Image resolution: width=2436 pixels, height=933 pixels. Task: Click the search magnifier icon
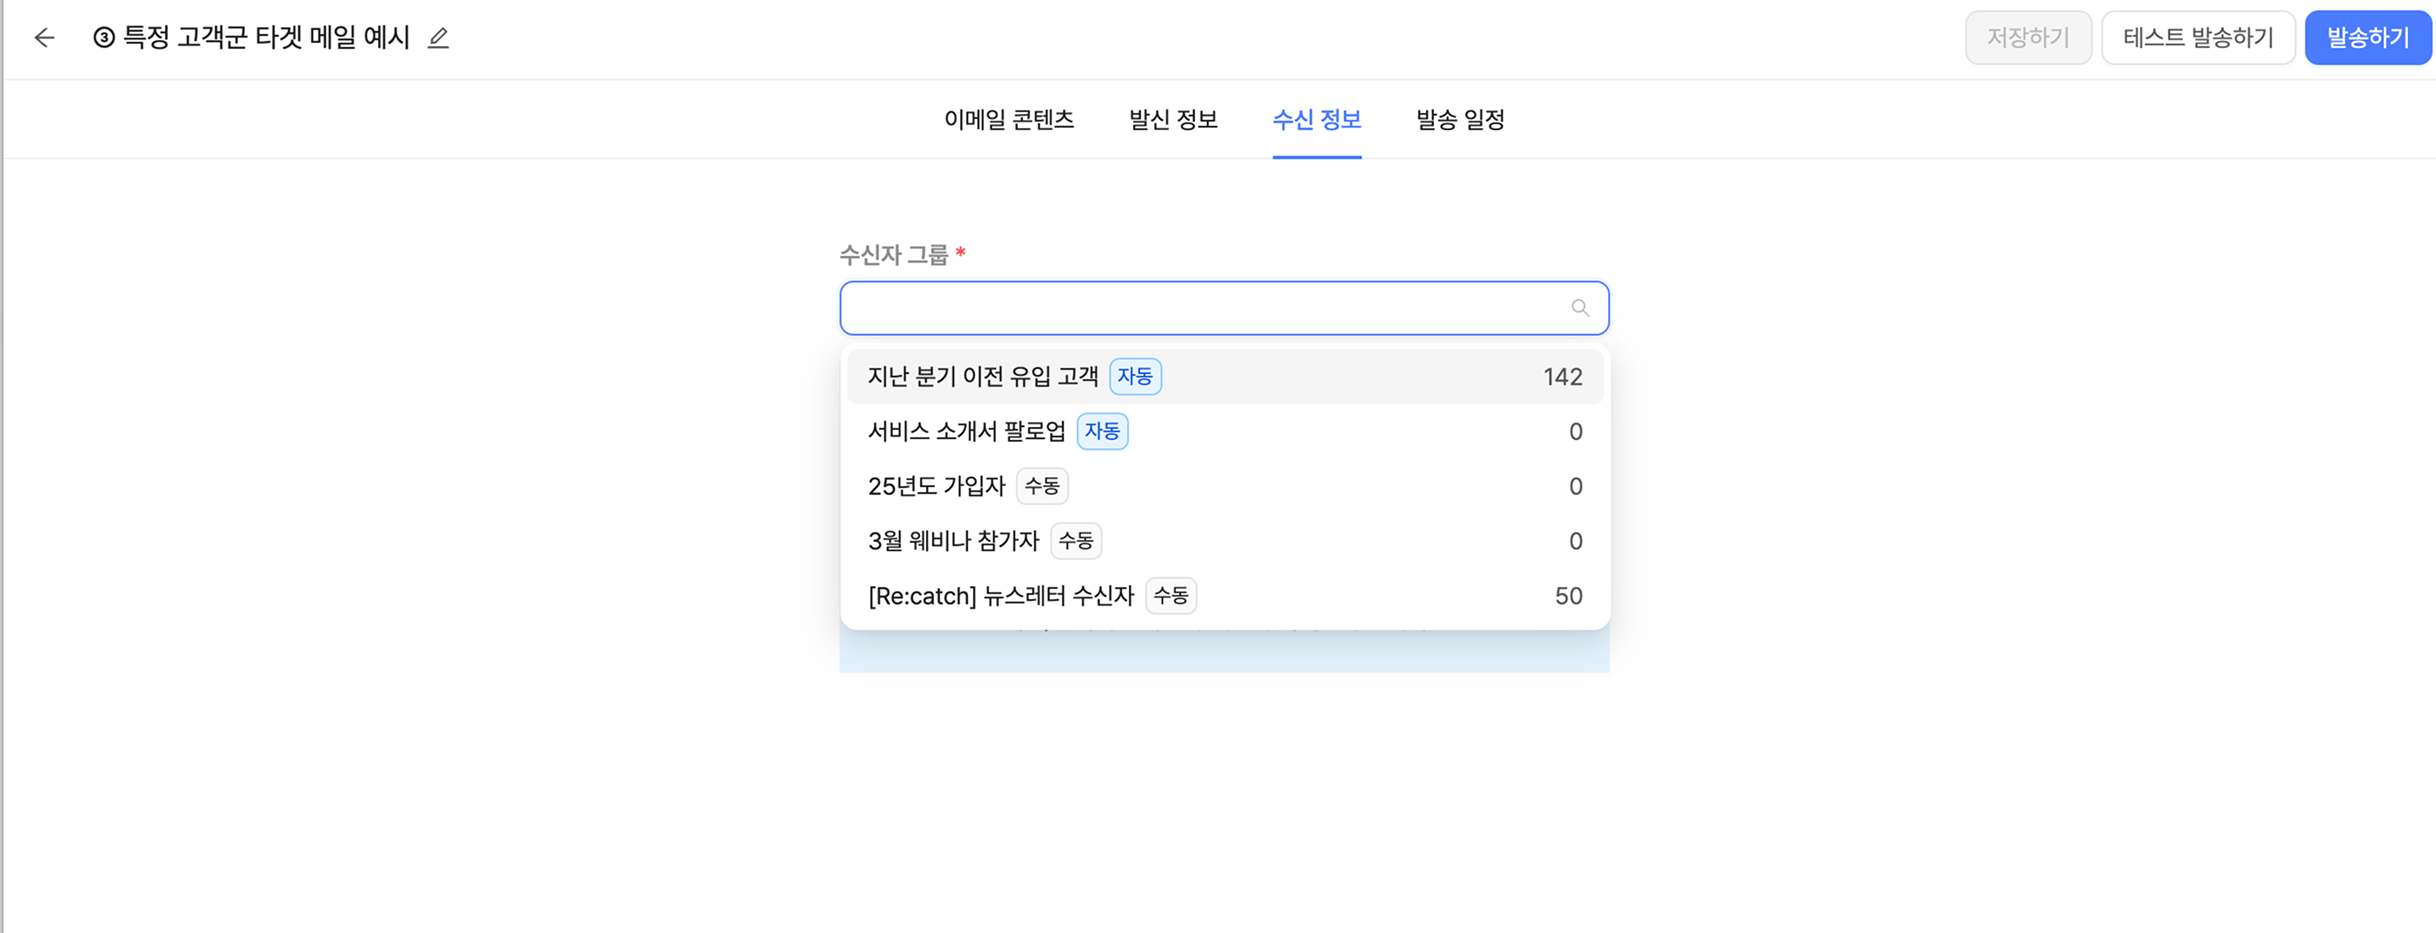point(1579,308)
